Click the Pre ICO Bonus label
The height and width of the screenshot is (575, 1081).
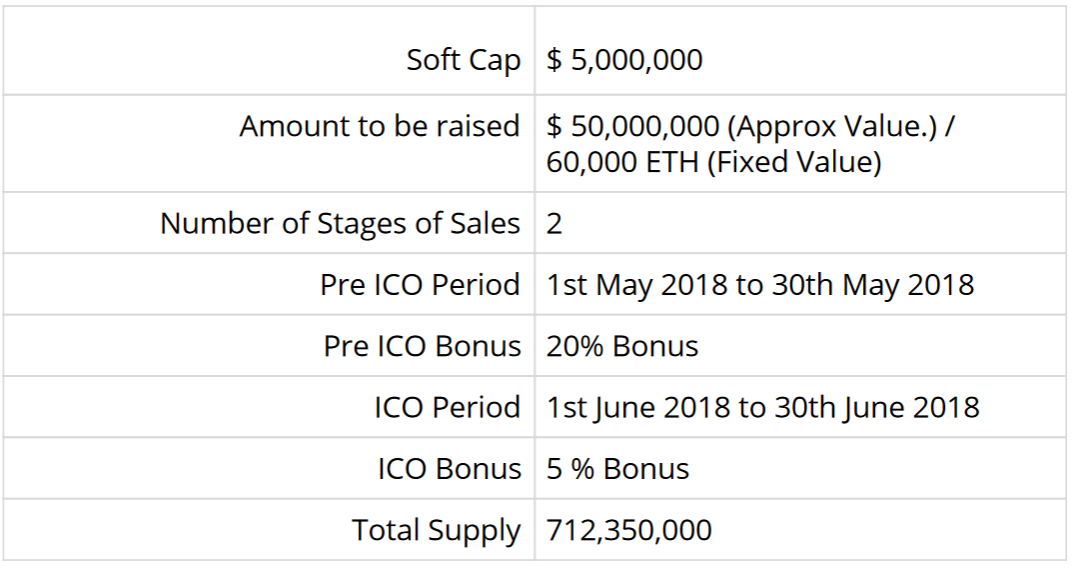[x=422, y=346]
